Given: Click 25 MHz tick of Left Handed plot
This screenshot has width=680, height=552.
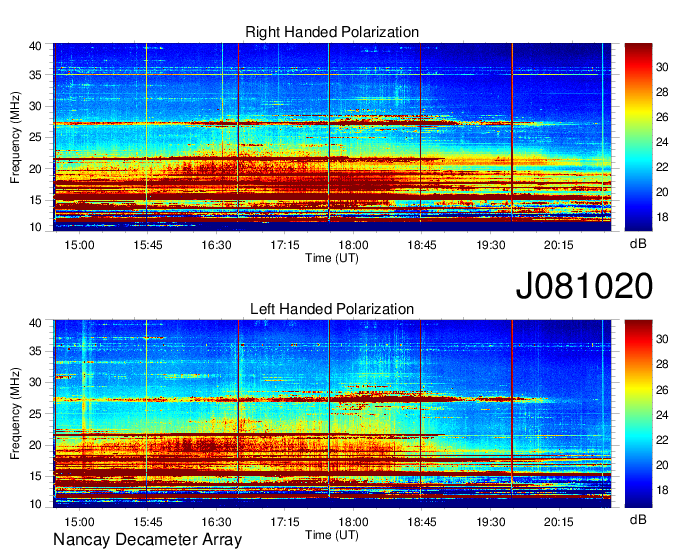Looking at the screenshot, I should click(x=36, y=414).
